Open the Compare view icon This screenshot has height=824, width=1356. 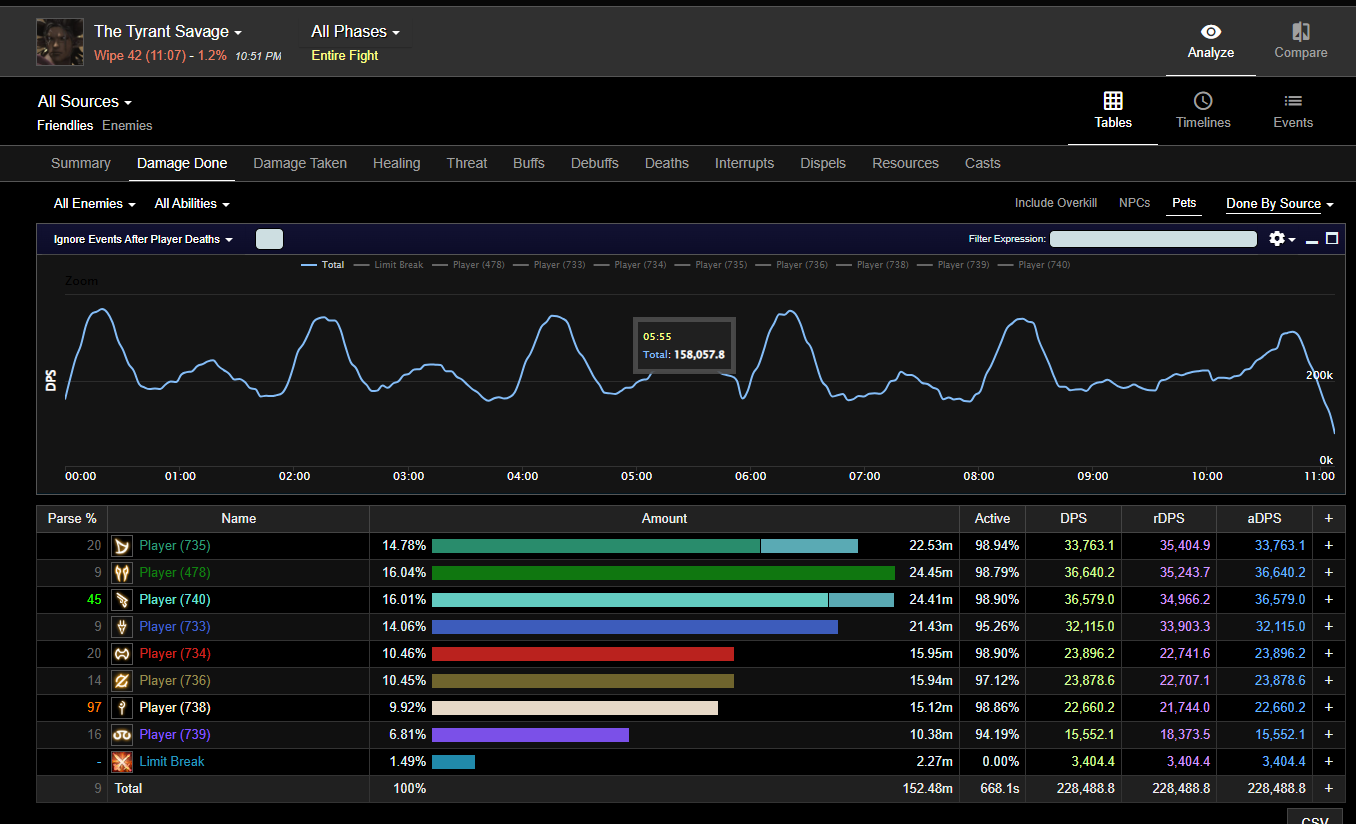[x=1301, y=32]
